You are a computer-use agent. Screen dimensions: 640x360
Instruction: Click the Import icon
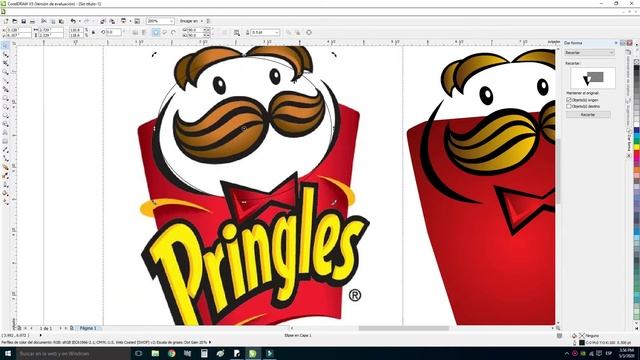pyautogui.click(x=103, y=21)
